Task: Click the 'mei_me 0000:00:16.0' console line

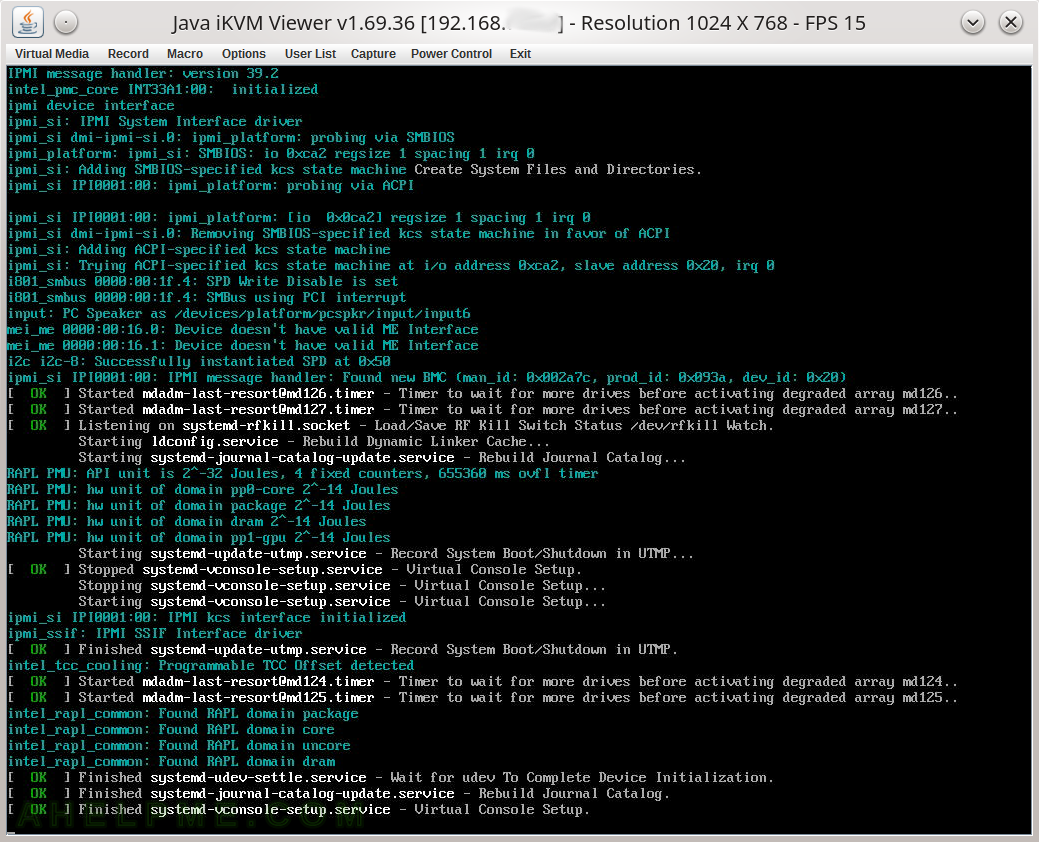Action: 243,329
